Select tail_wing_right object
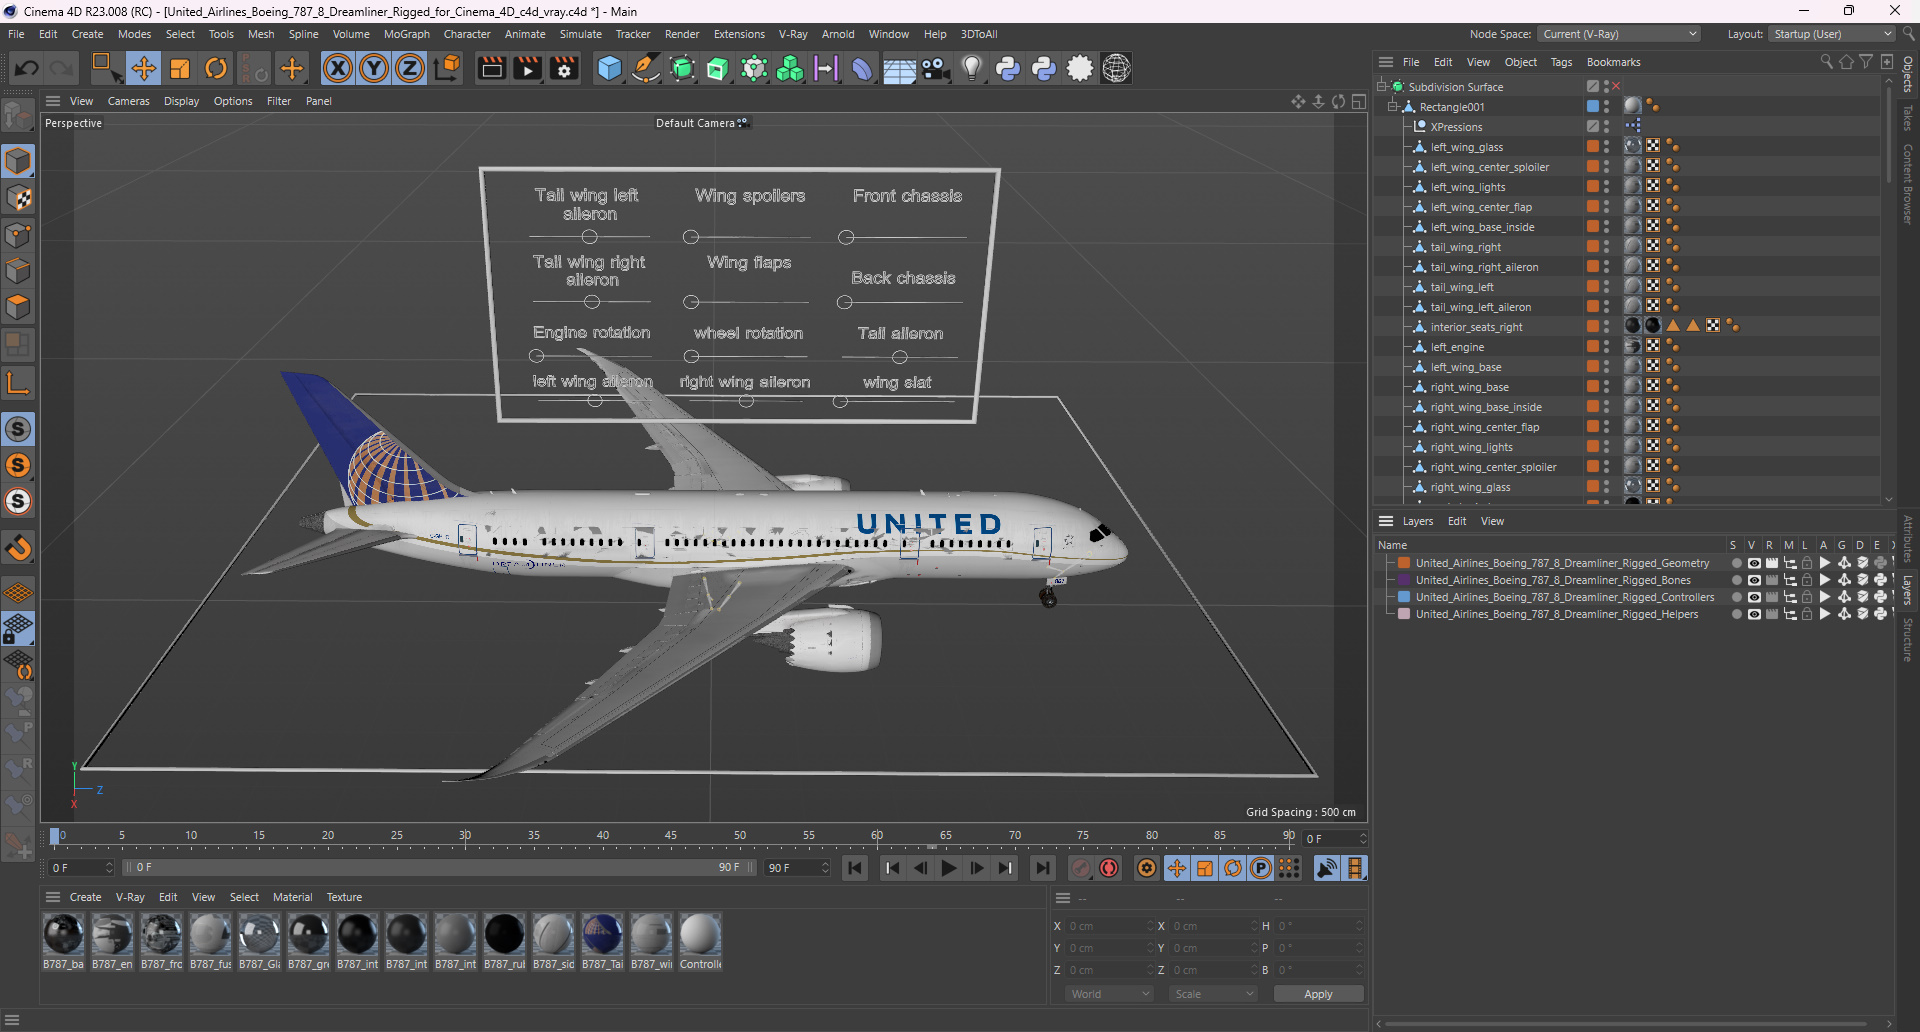Image resolution: width=1920 pixels, height=1032 pixels. pyautogui.click(x=1465, y=247)
